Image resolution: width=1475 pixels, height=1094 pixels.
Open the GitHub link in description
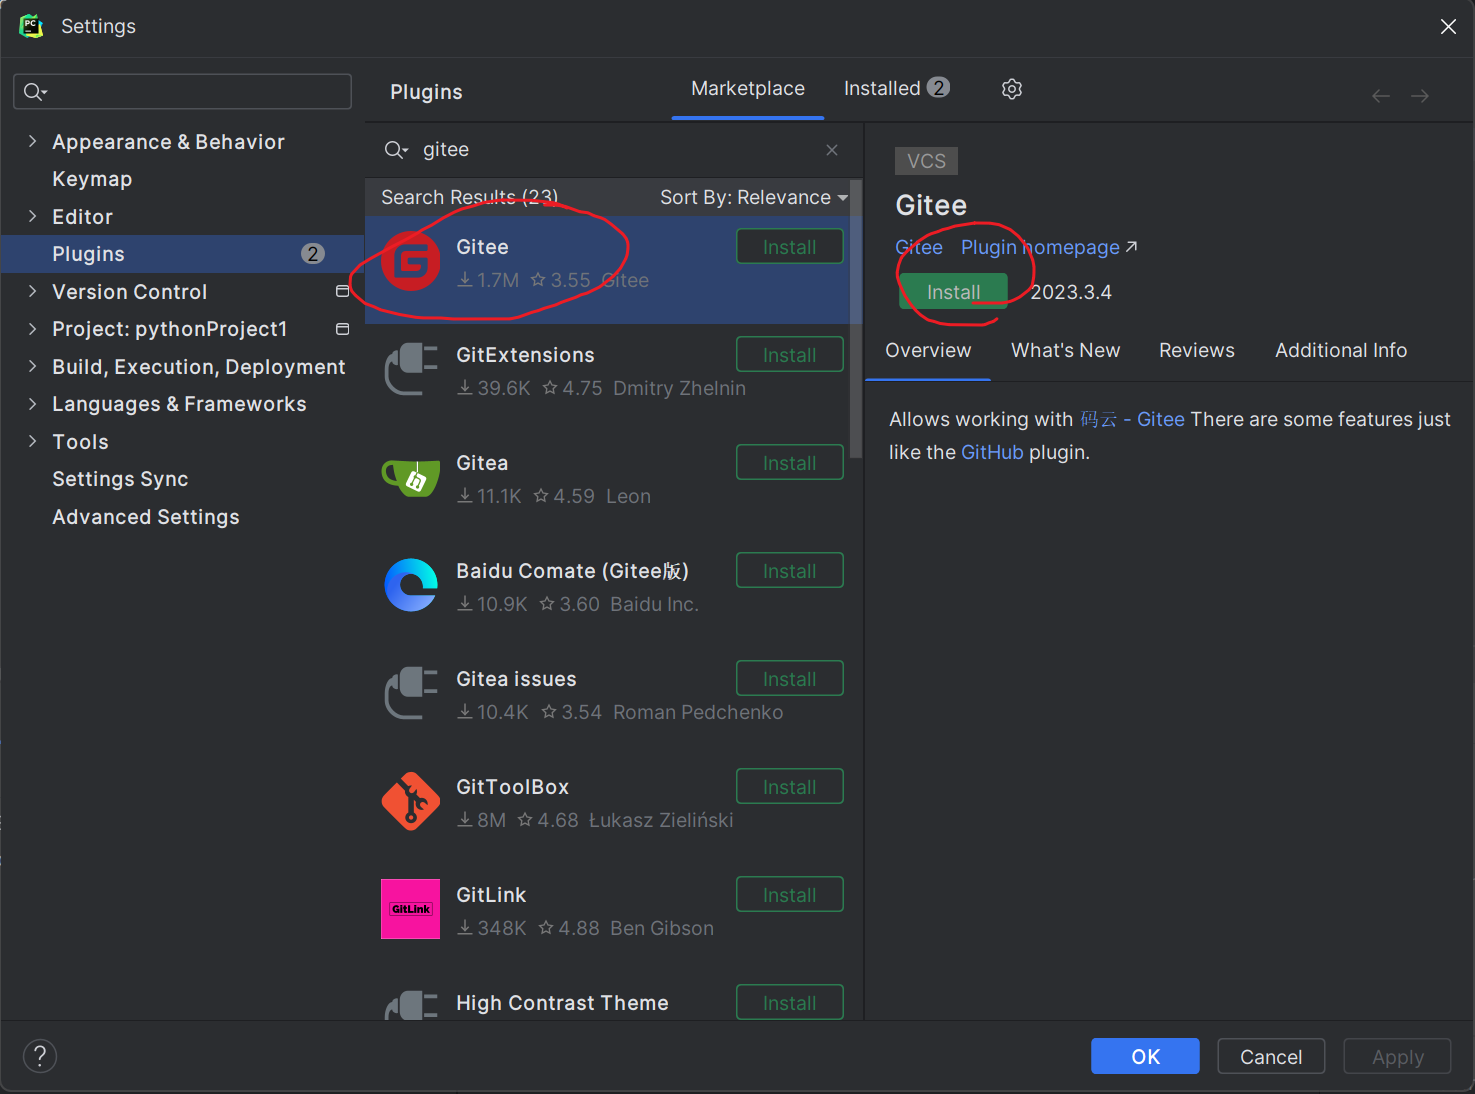click(992, 452)
